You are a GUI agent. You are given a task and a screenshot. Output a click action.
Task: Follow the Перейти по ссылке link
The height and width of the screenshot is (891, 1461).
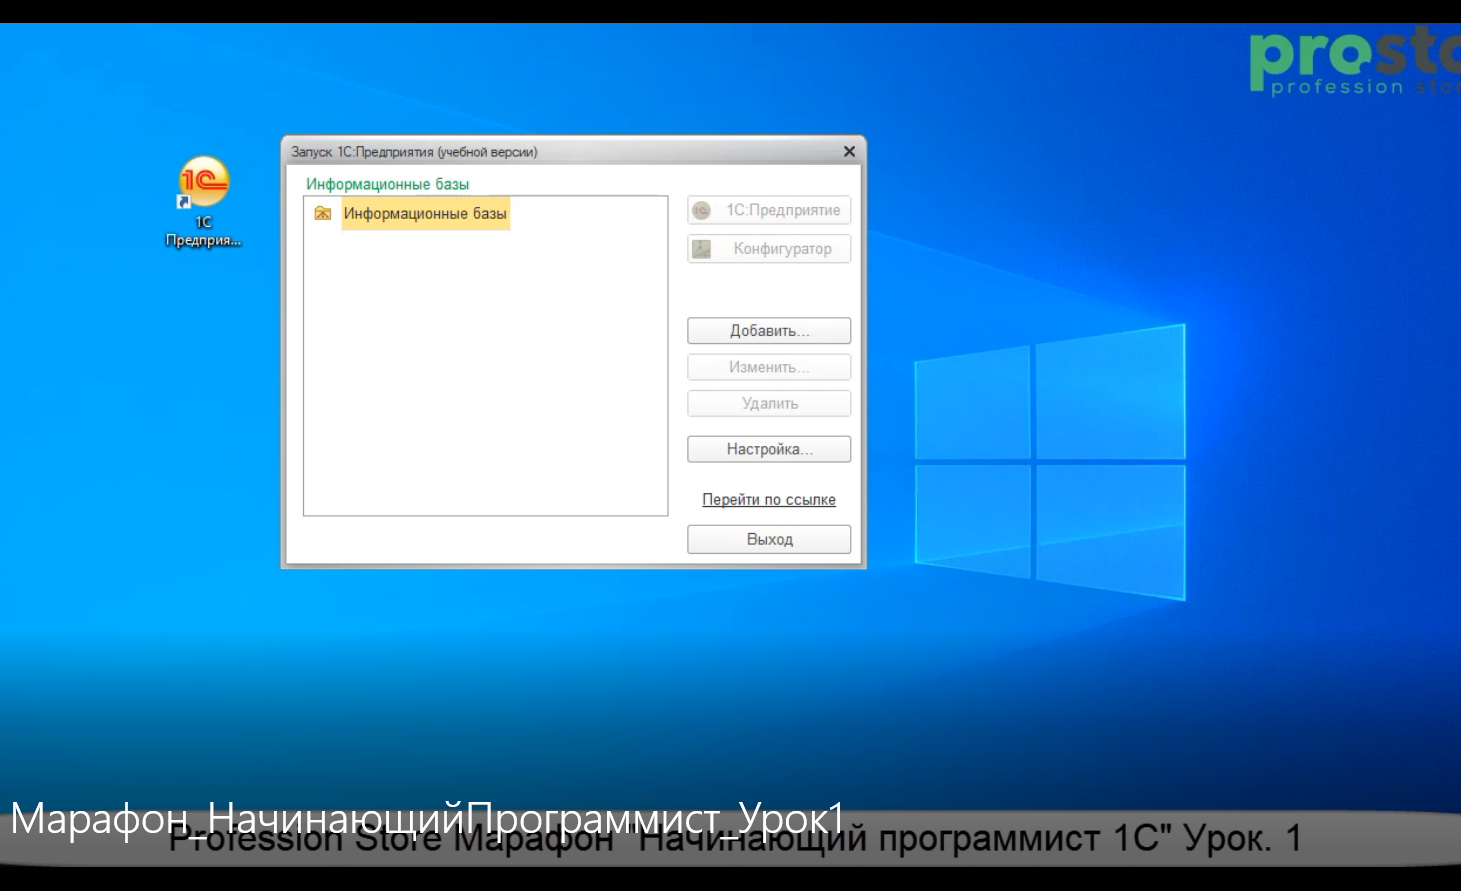[x=768, y=500]
